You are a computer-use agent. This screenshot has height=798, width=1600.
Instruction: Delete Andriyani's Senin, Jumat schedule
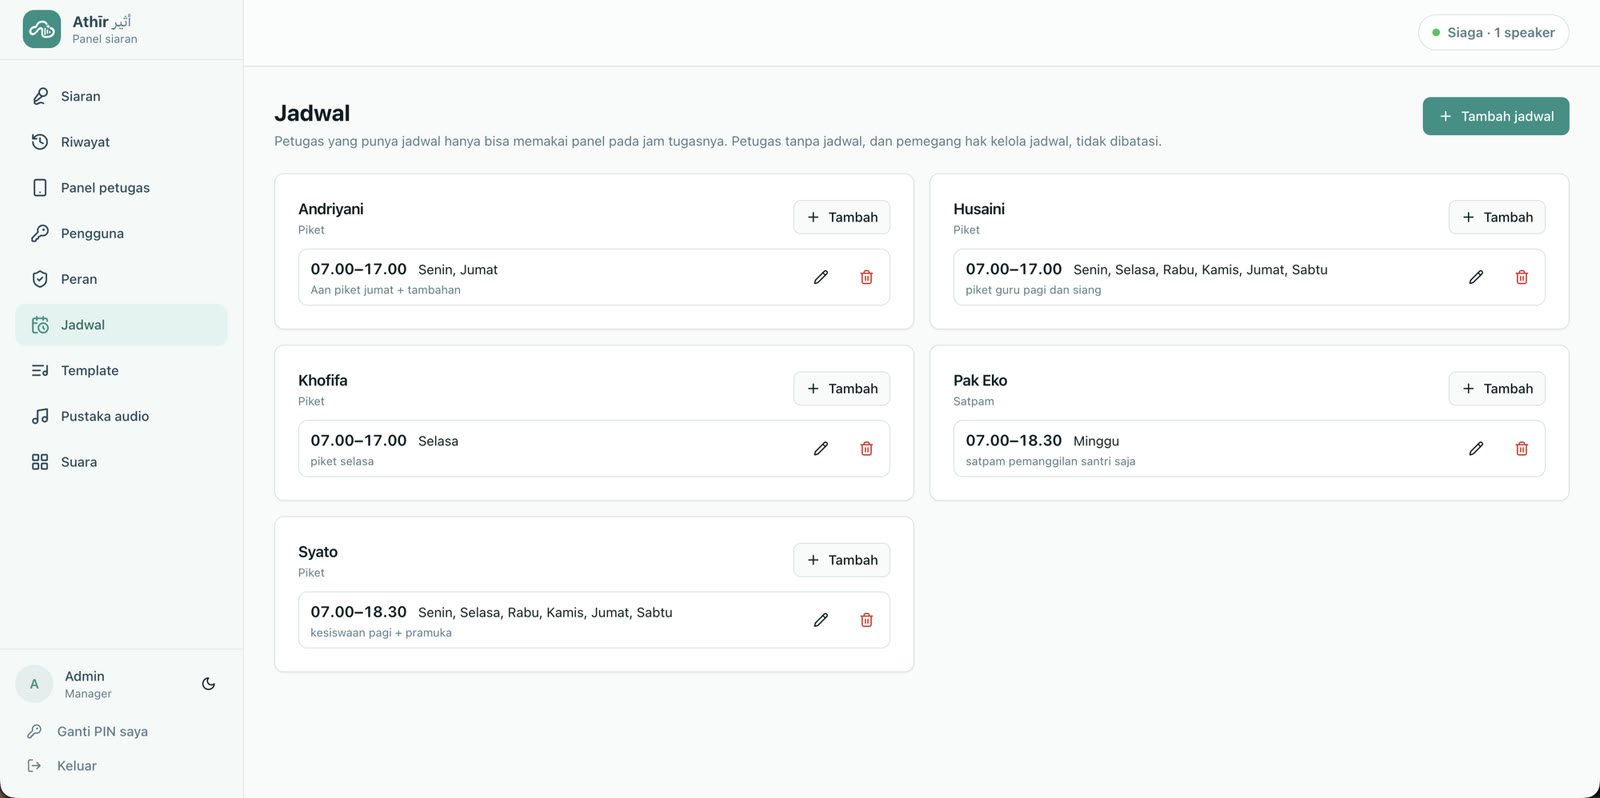867,277
